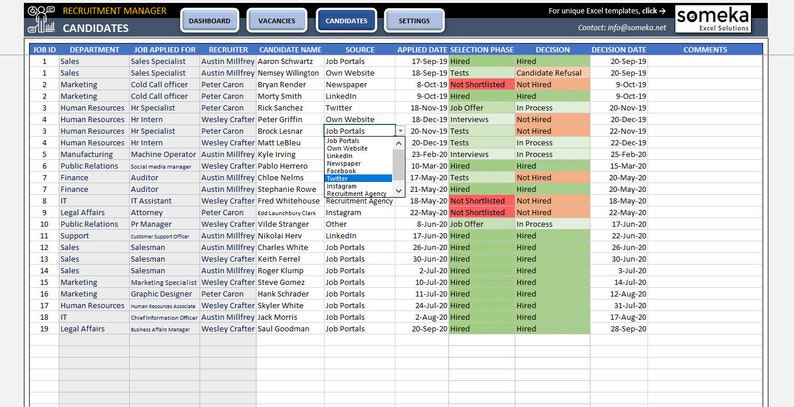Collapse the source dropdown arrow for Brock Lesnar
The image size is (794, 407).
click(400, 131)
